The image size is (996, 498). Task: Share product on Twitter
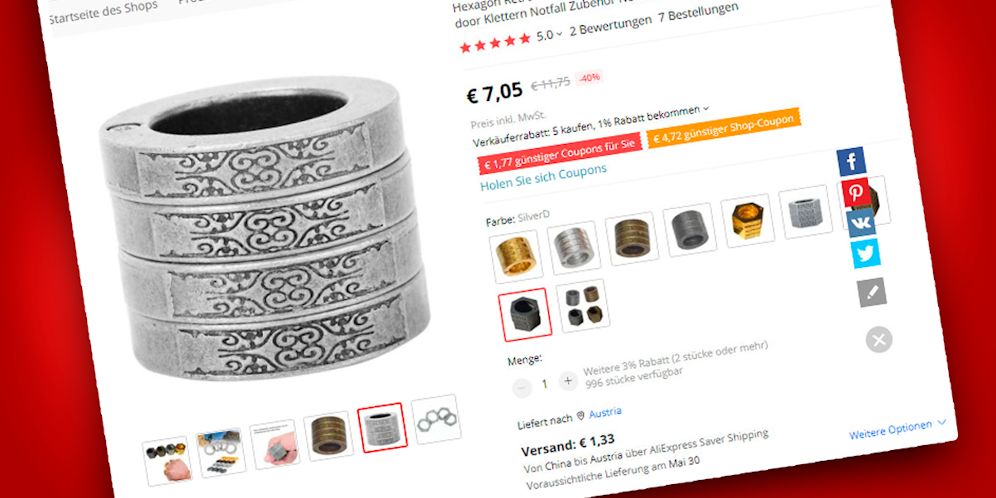point(866,254)
